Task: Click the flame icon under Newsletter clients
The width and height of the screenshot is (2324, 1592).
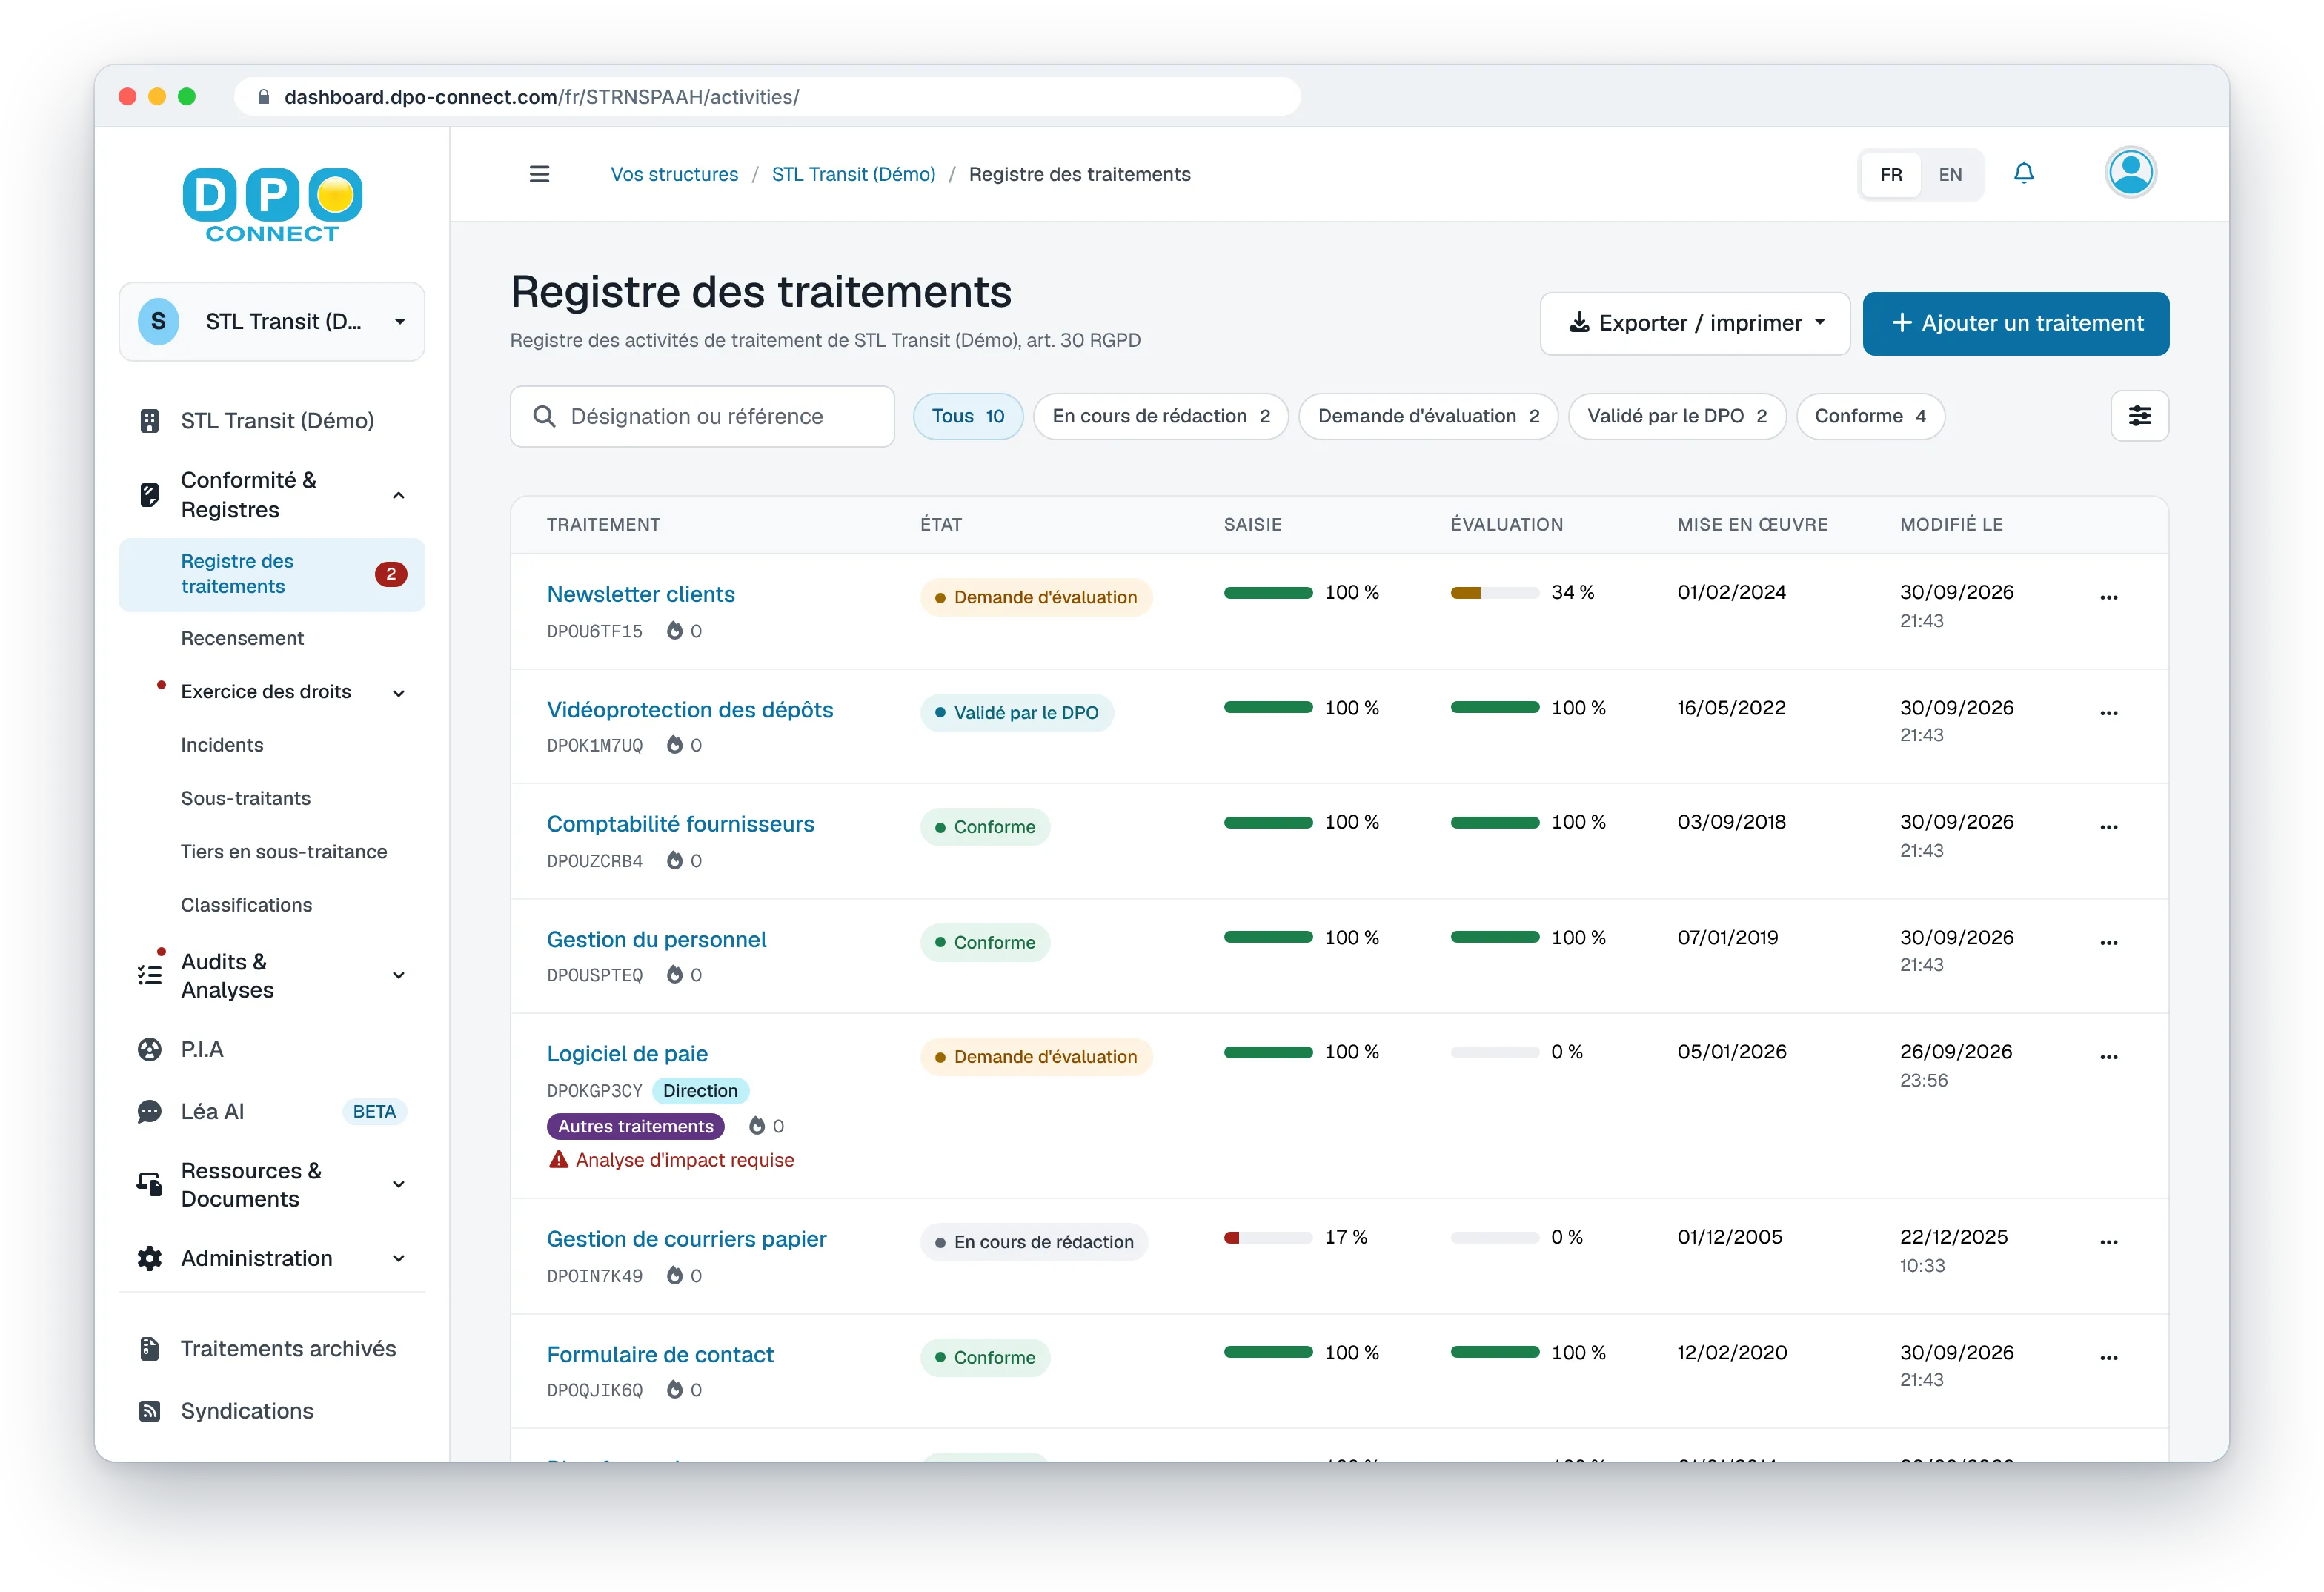Action: (x=675, y=631)
